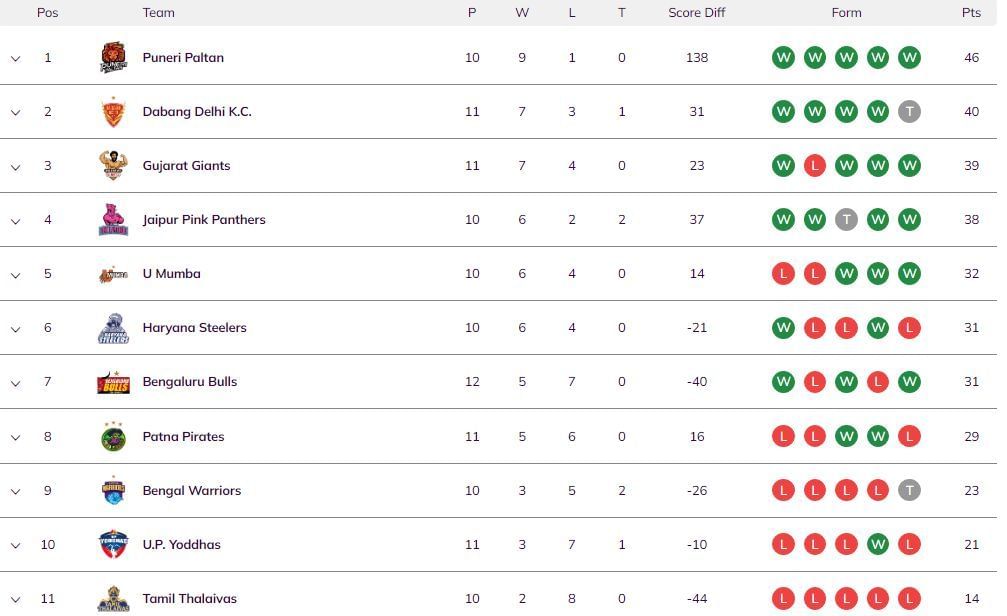
Task: Expand the Tamil Thalaivas row chevron
Action: pos(16,599)
